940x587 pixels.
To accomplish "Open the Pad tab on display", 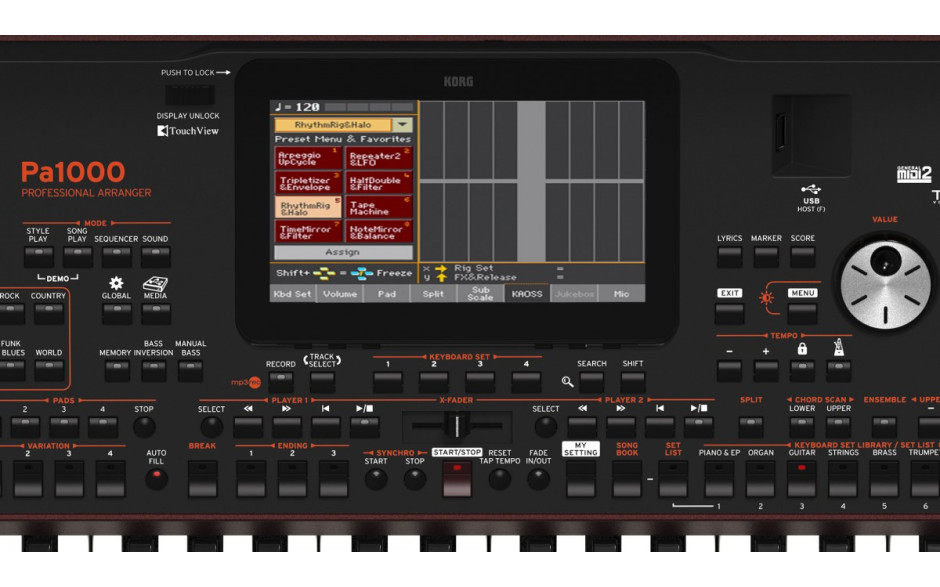I will coord(387,294).
